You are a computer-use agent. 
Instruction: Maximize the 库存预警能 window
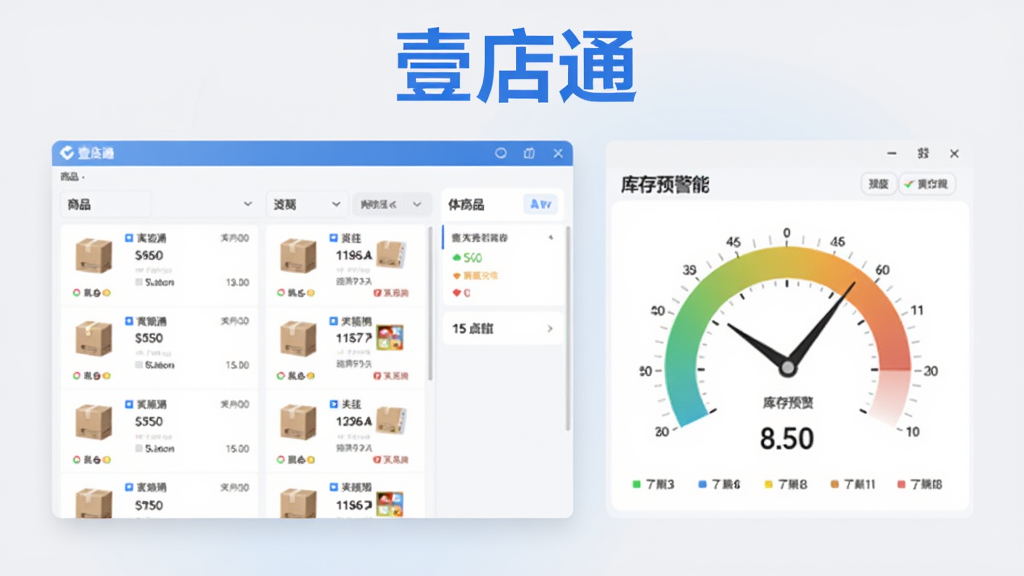(x=923, y=153)
